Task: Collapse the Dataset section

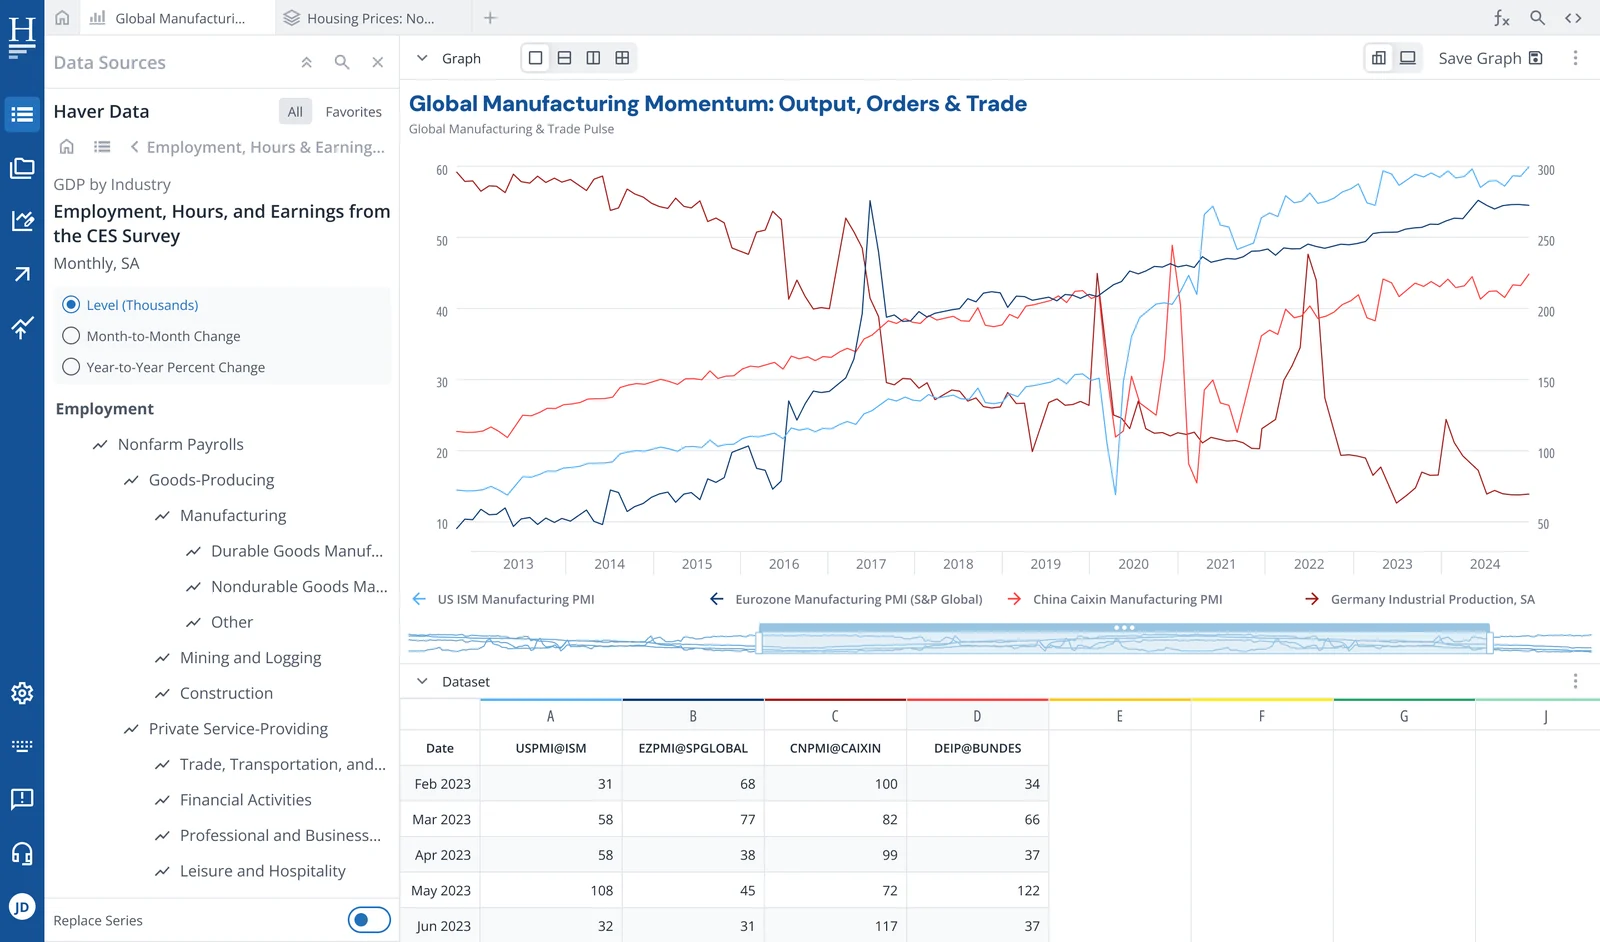Action: pyautogui.click(x=422, y=681)
